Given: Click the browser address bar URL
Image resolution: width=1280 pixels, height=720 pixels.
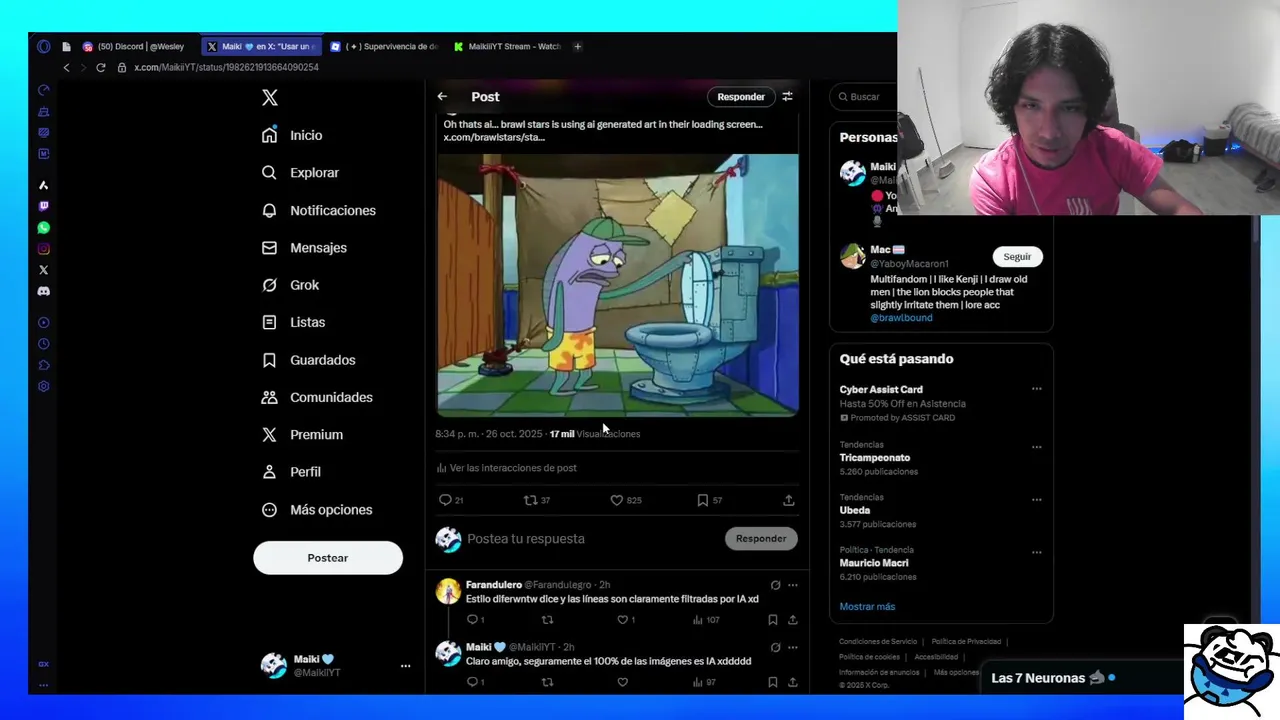Looking at the screenshot, I should pyautogui.click(x=226, y=67).
